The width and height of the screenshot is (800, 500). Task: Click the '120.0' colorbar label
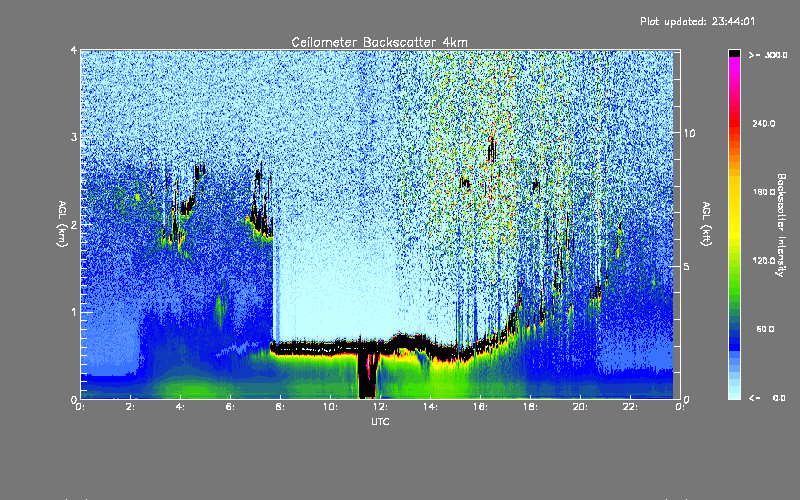click(764, 261)
